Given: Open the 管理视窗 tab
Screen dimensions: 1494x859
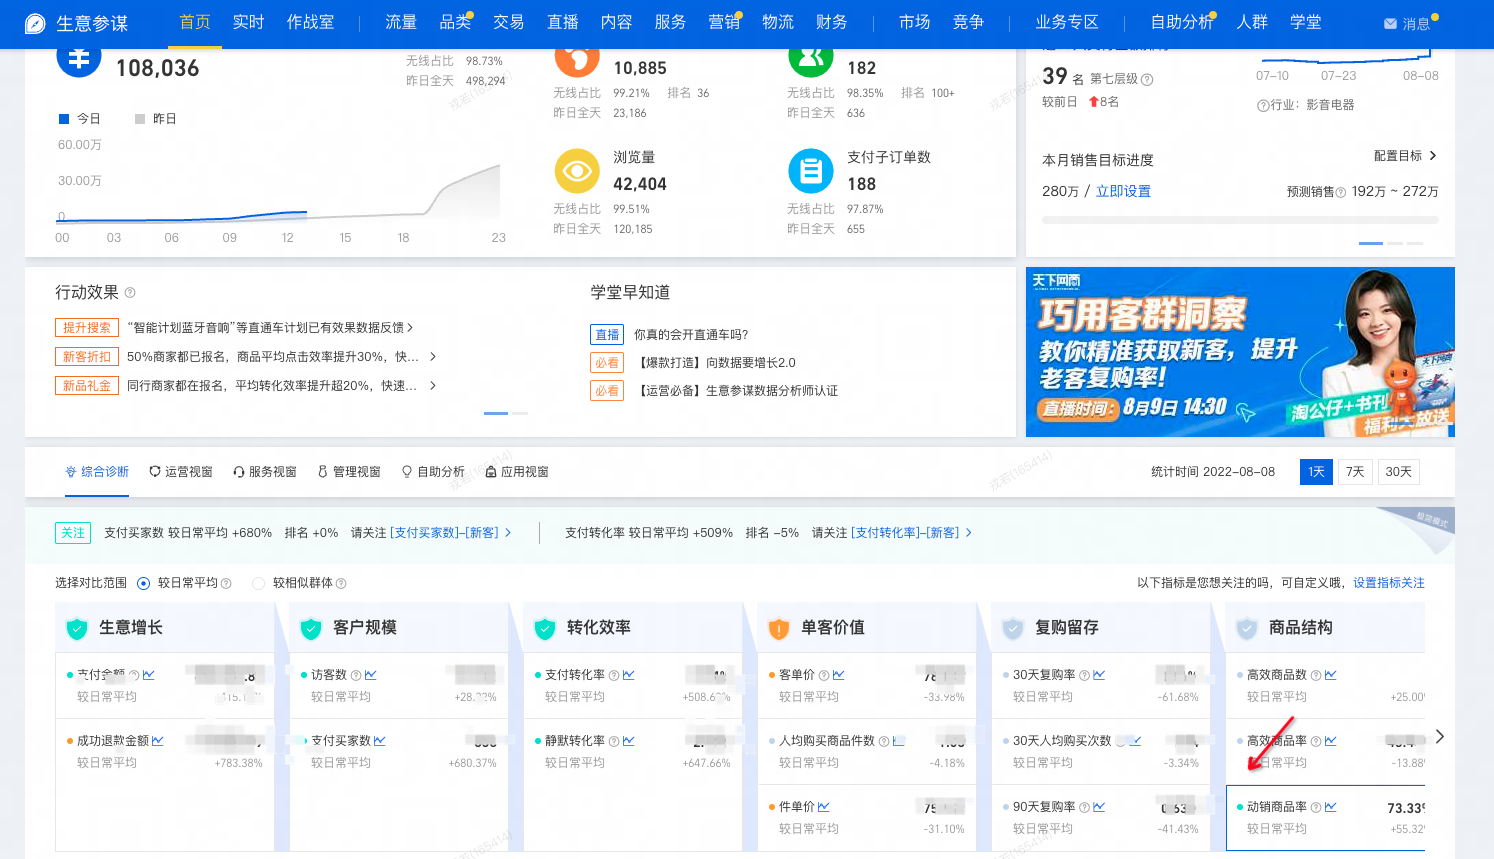Looking at the screenshot, I should 349,472.
